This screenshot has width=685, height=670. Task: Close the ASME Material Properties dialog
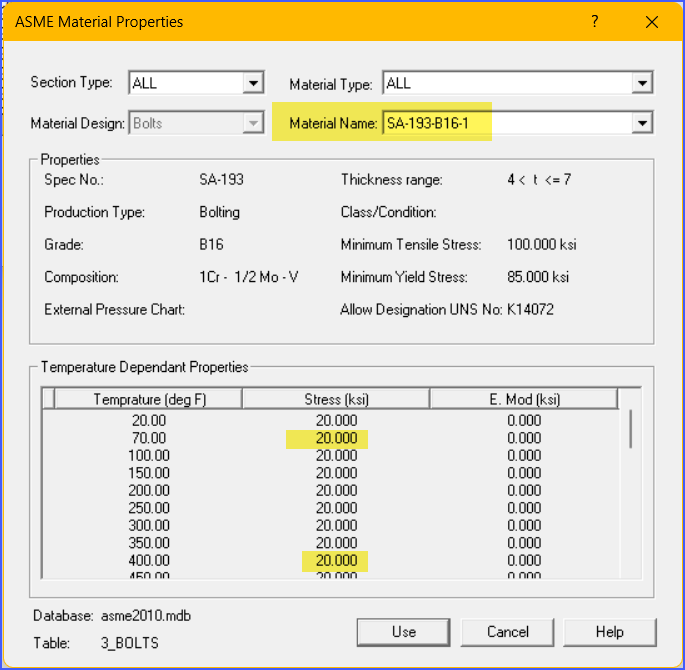pos(651,22)
